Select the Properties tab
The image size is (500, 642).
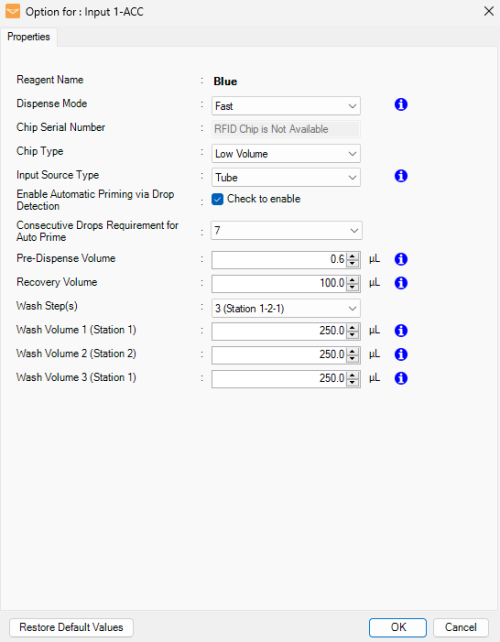click(29, 37)
